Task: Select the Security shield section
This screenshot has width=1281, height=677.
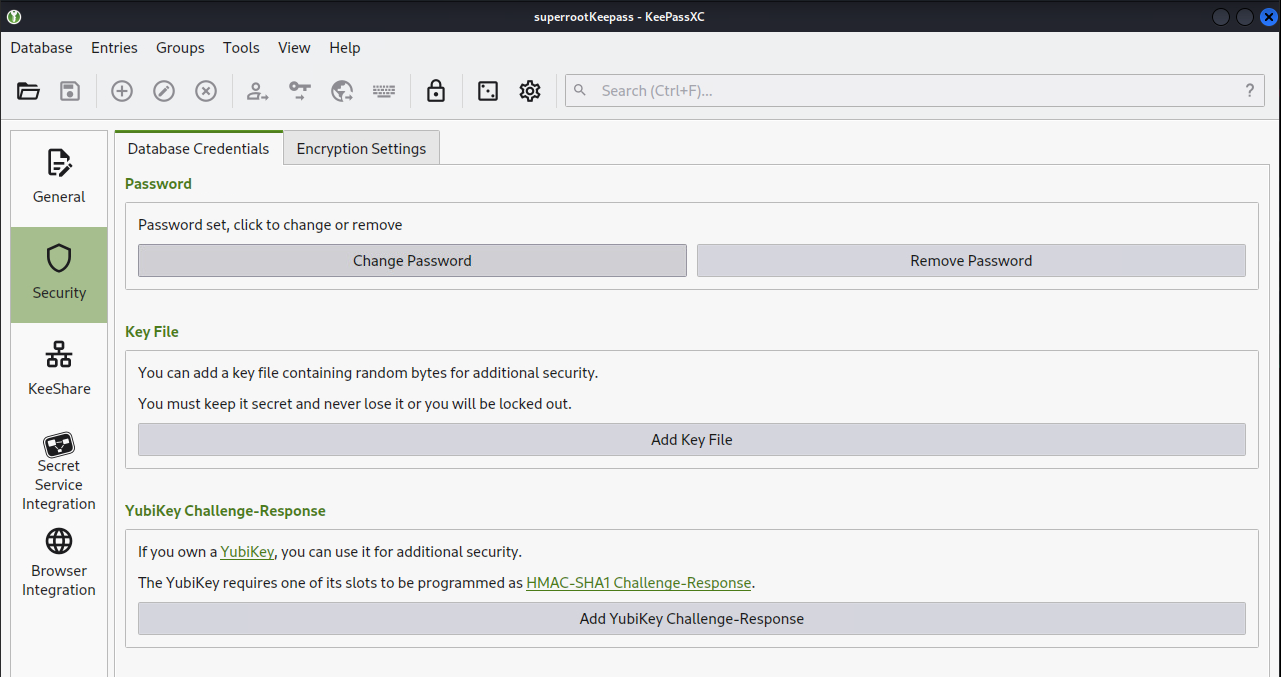Action: pyautogui.click(x=59, y=274)
